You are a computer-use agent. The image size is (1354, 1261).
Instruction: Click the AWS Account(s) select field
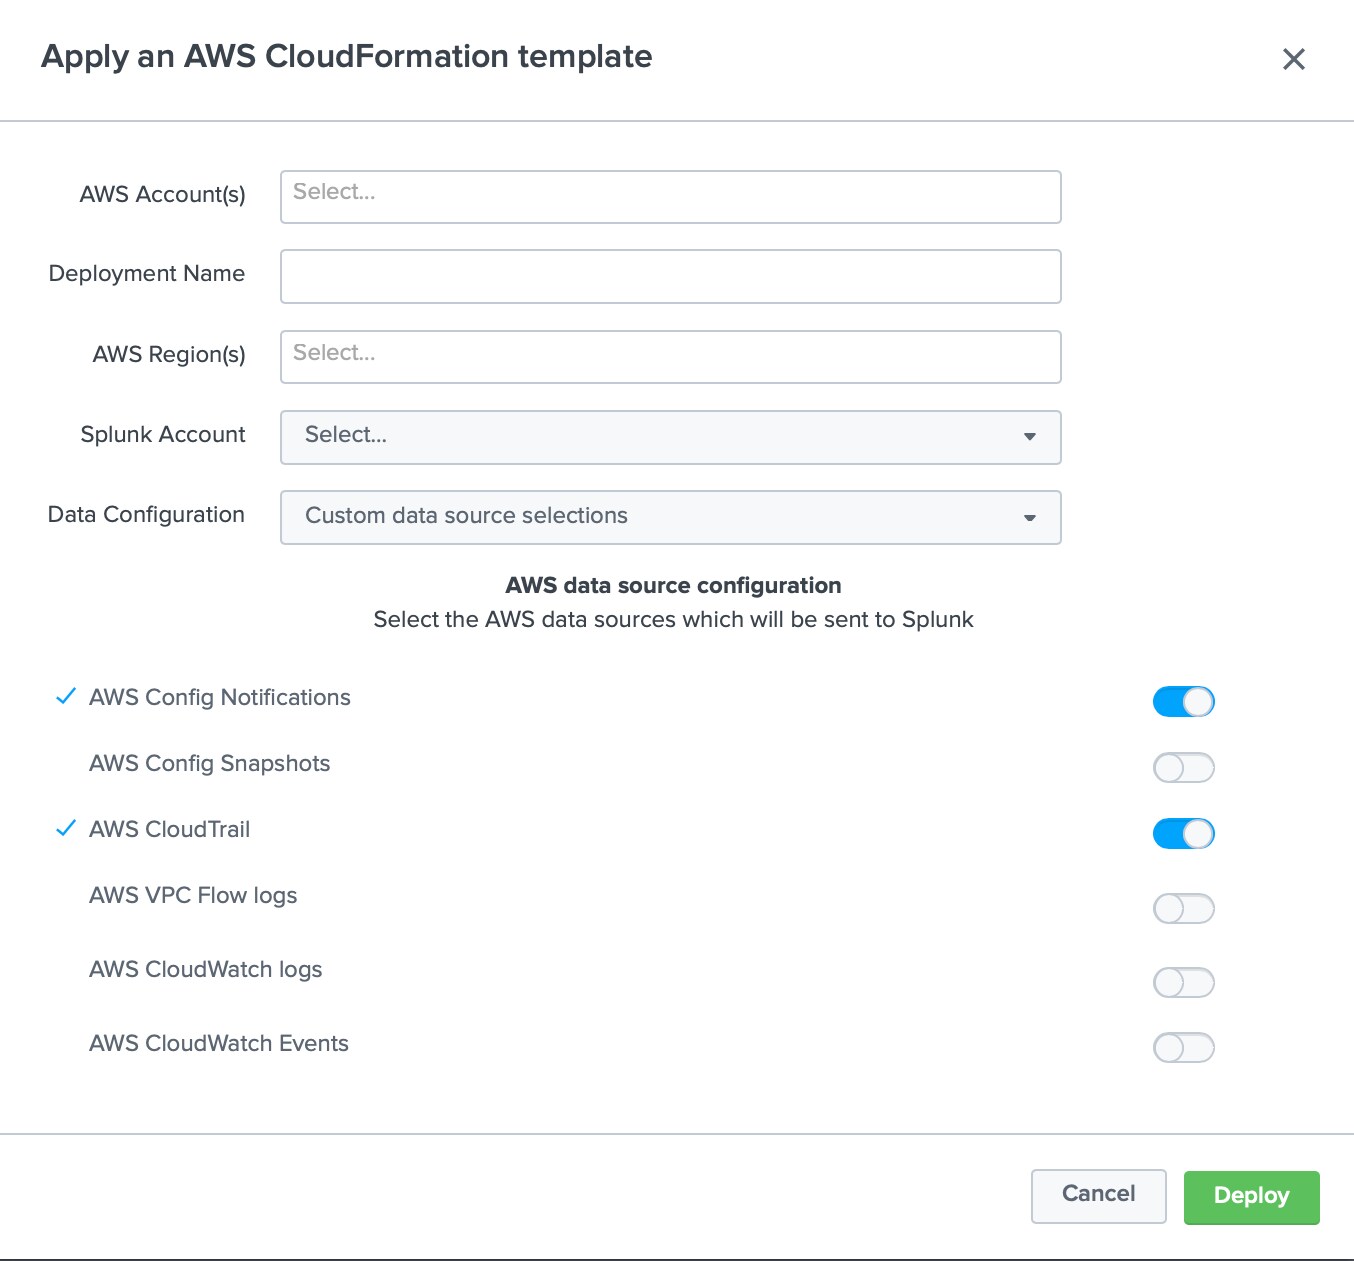[x=670, y=197]
